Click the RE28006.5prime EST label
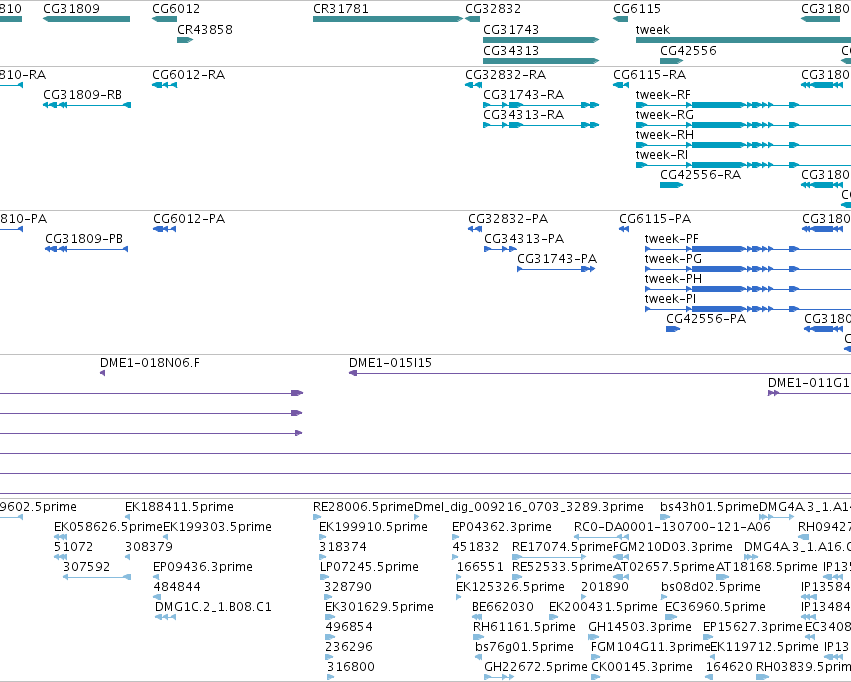This screenshot has width=851, height=682. 363,507
